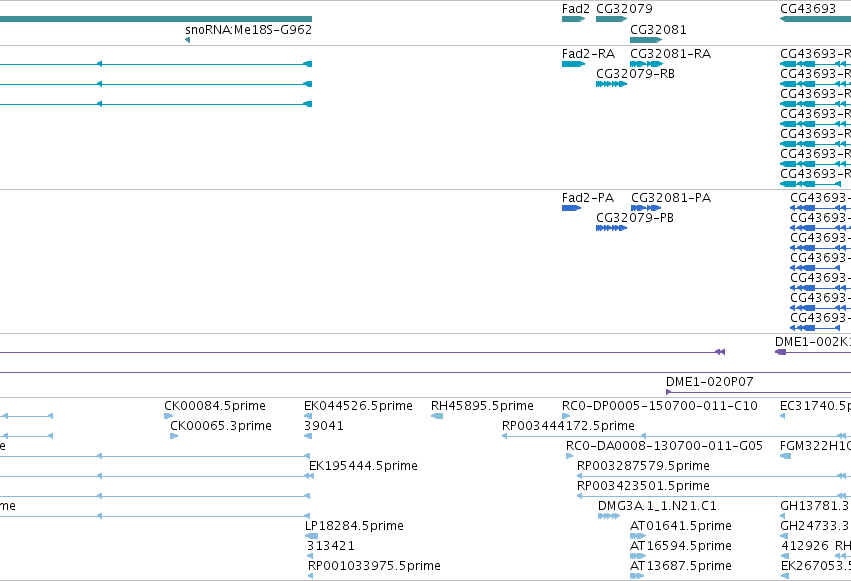This screenshot has width=851, height=581.
Task: Click the CG32081 gene arrow glyph
Action: point(646,40)
